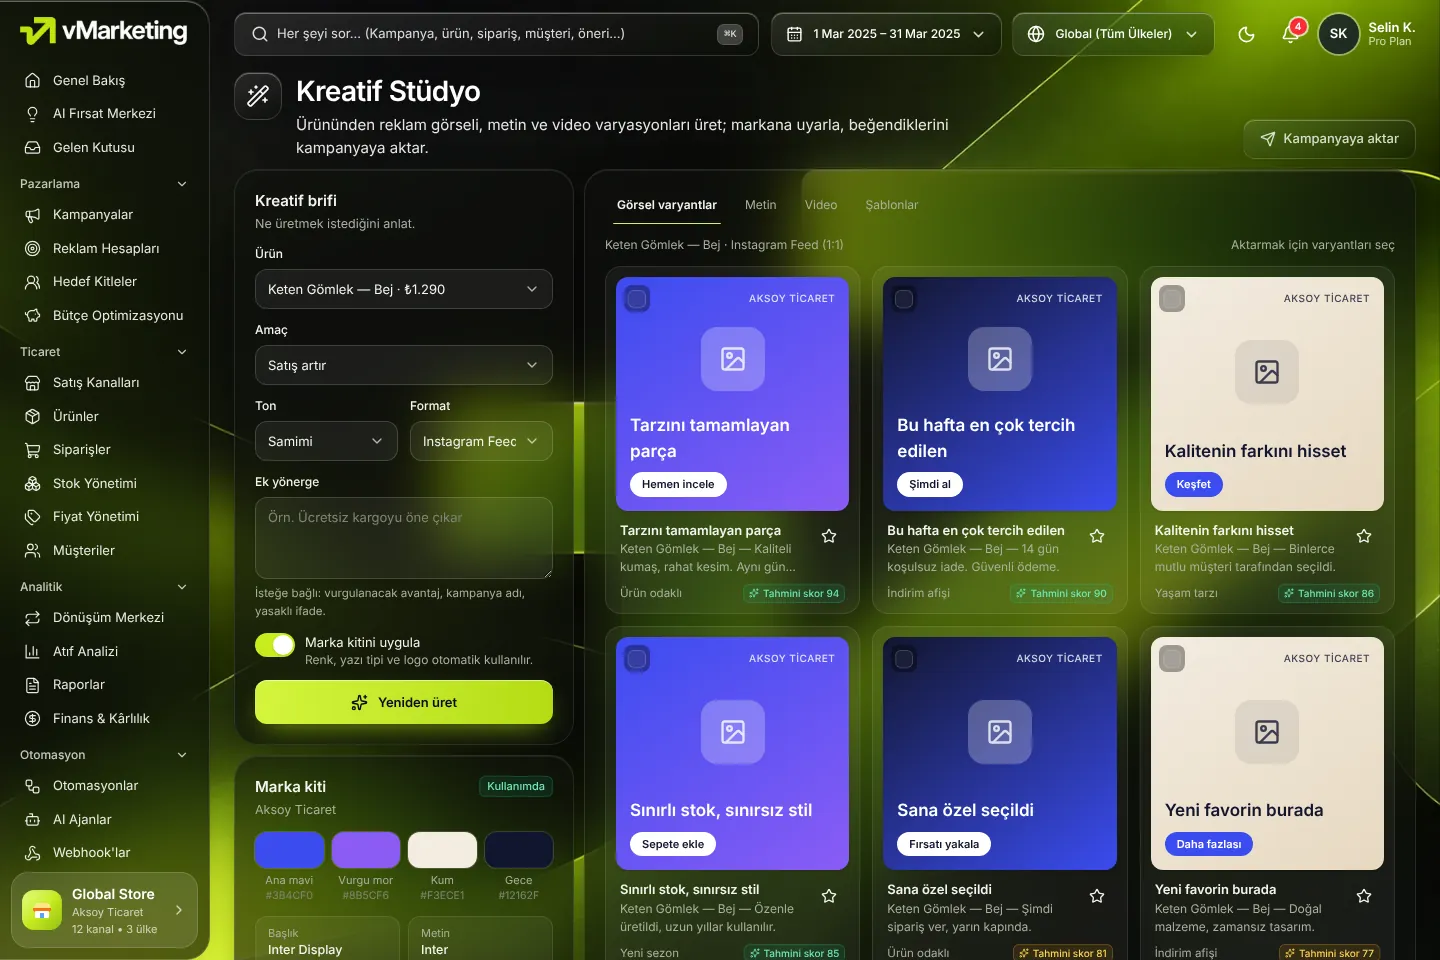Switch to dark mode moon icon
The width and height of the screenshot is (1440, 960).
pos(1246,34)
